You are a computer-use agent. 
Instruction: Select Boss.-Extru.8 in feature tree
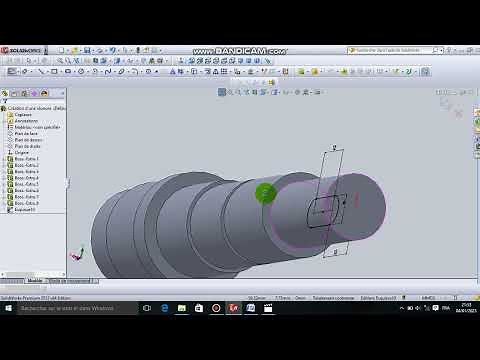click(26, 203)
